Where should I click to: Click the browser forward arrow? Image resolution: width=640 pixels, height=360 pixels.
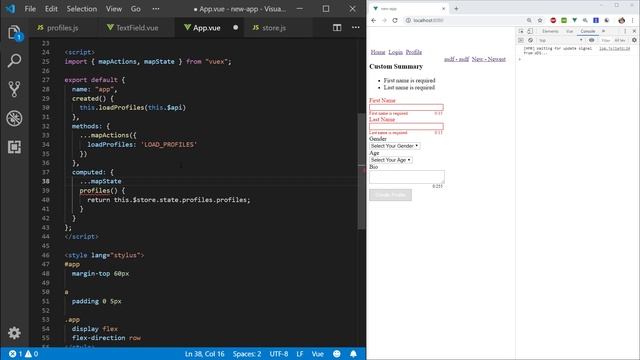pyautogui.click(x=384, y=20)
